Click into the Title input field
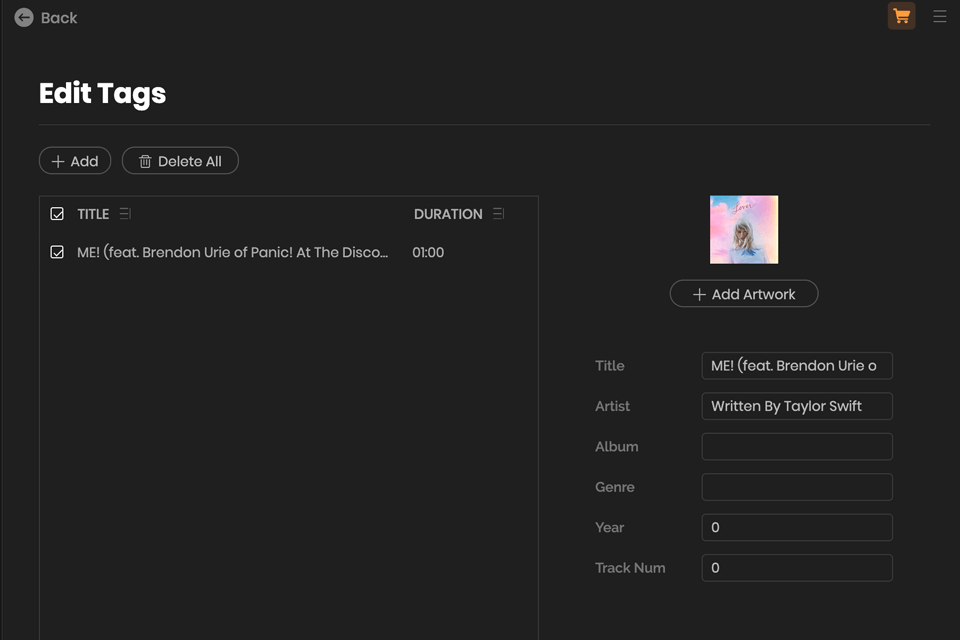Screen dimensions: 960x640 click(x=797, y=366)
